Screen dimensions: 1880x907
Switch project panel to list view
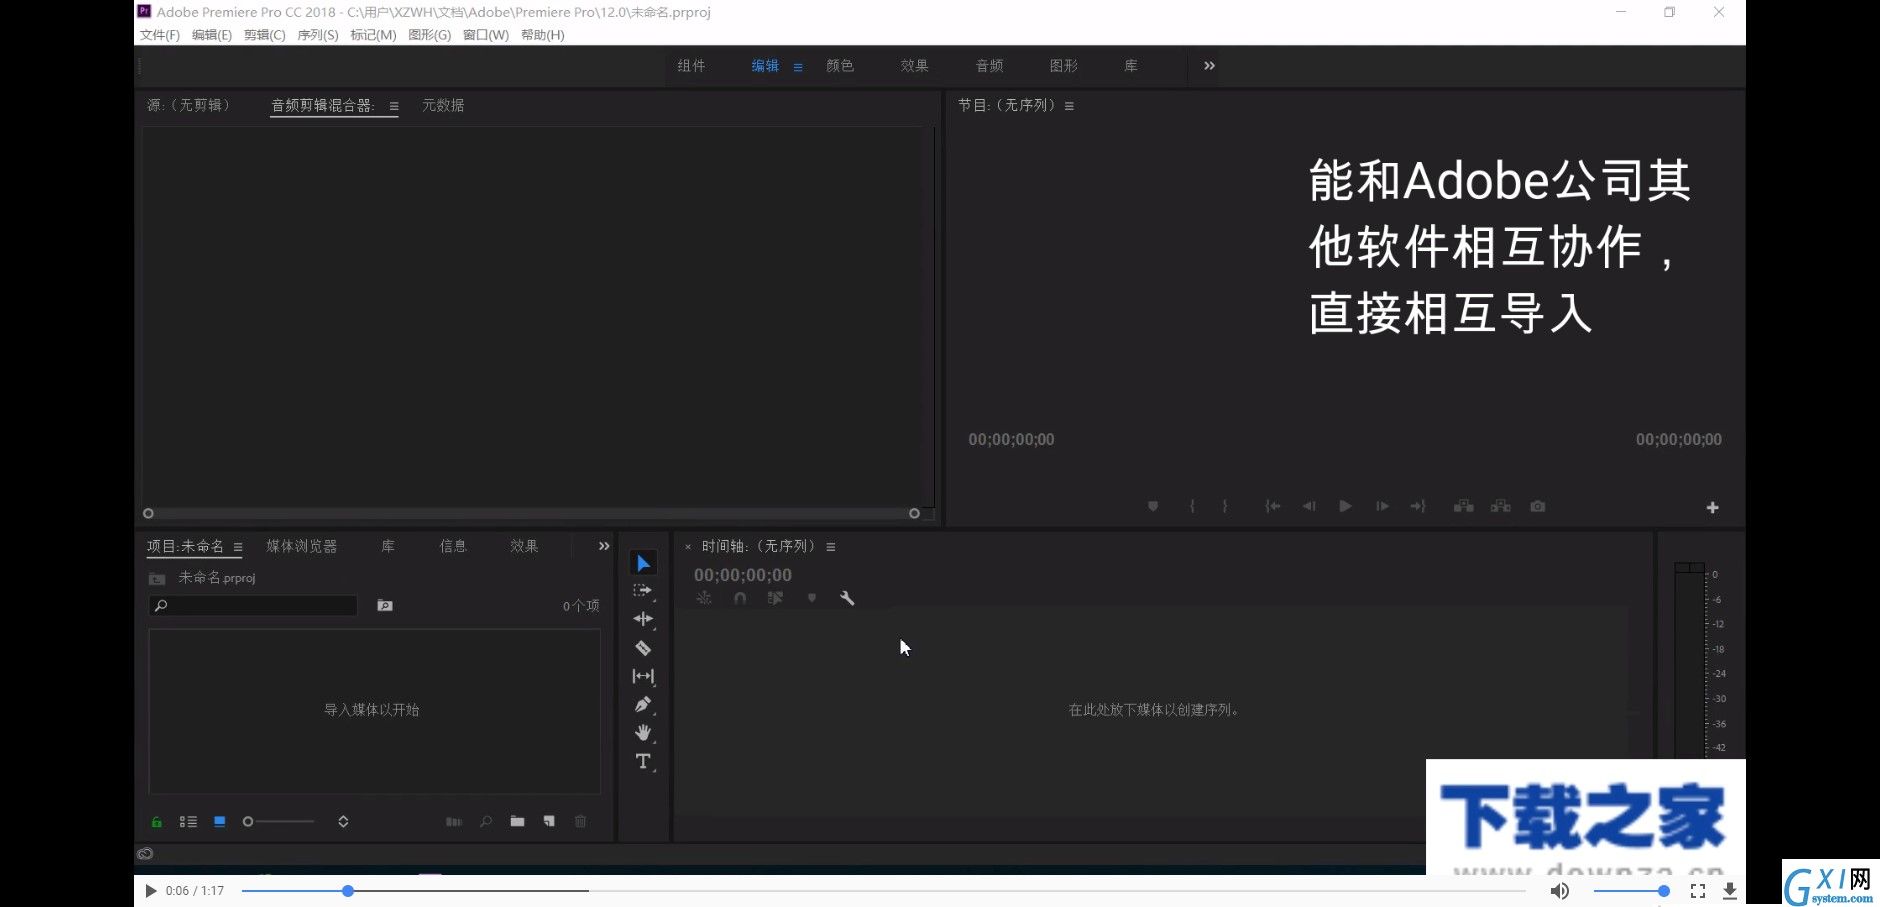[x=188, y=822]
